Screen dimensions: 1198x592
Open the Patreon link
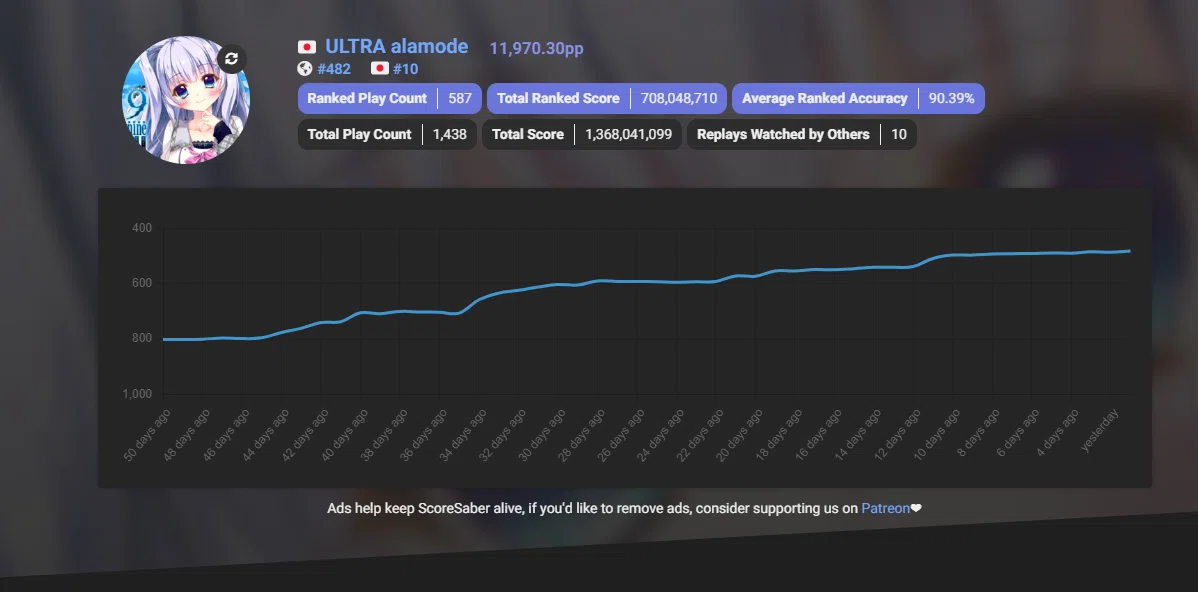886,508
